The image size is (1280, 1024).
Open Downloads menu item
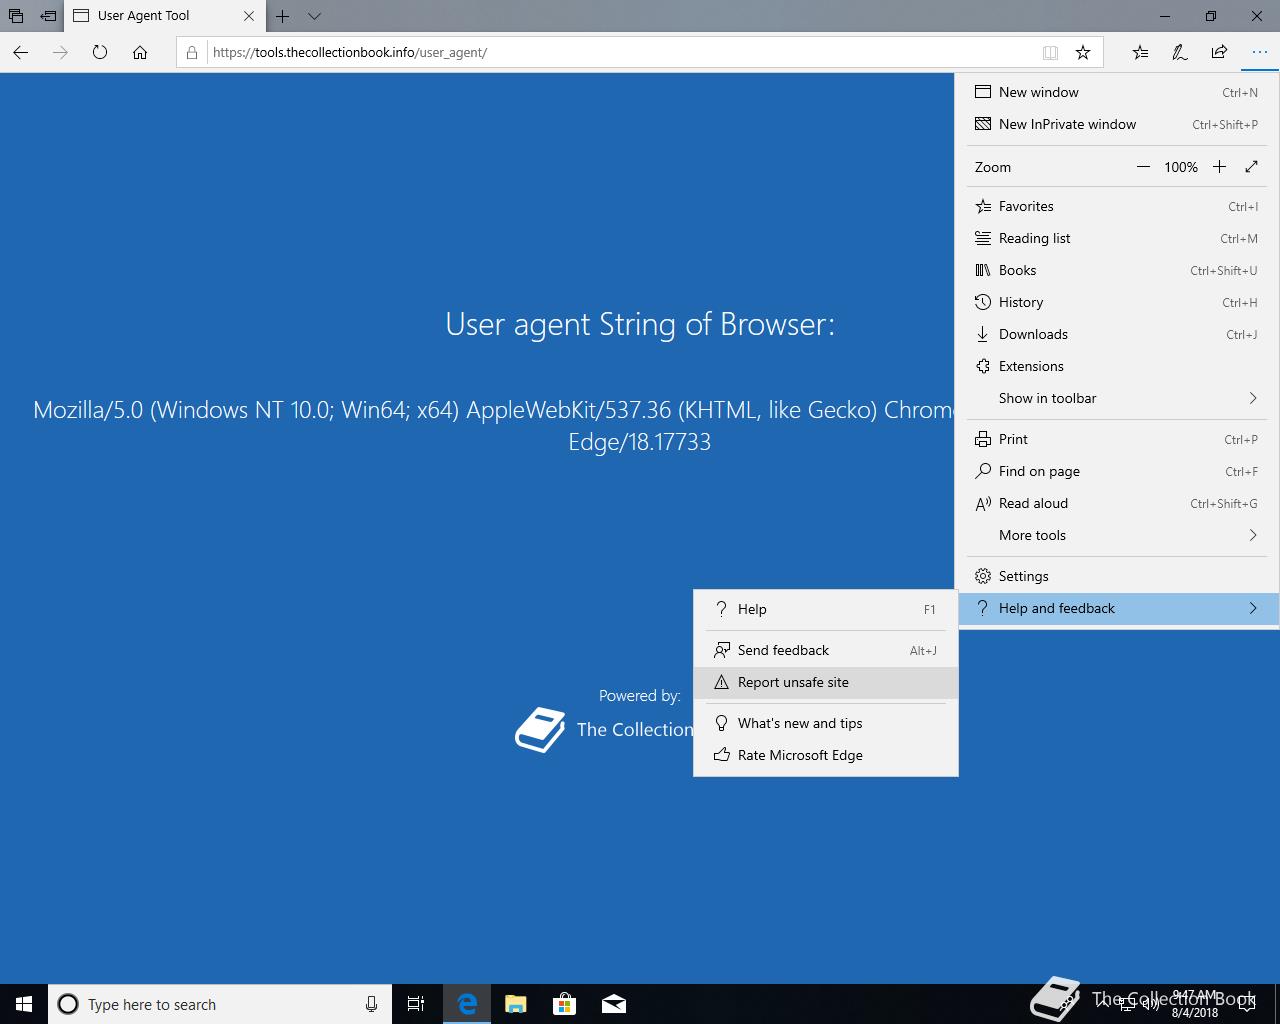(x=1117, y=334)
